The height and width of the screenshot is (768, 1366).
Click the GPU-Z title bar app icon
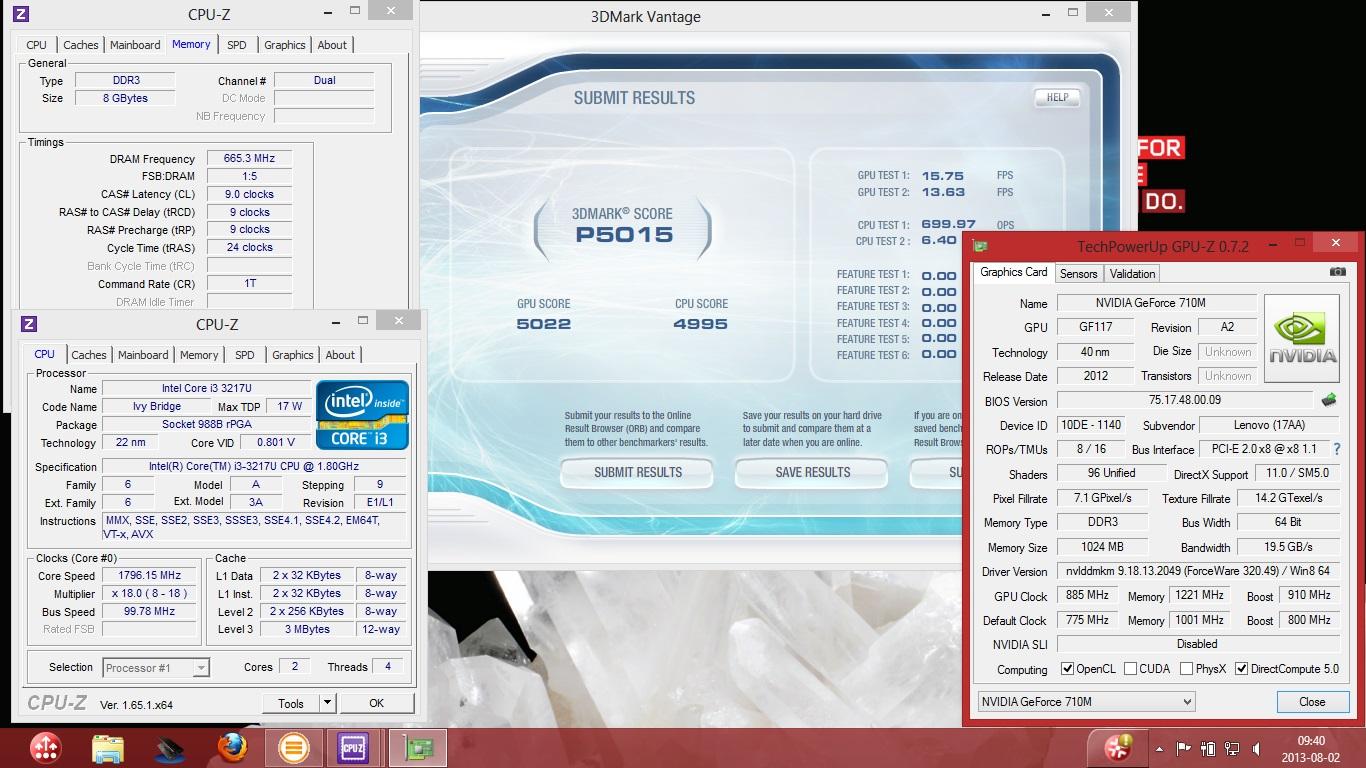tap(981, 246)
